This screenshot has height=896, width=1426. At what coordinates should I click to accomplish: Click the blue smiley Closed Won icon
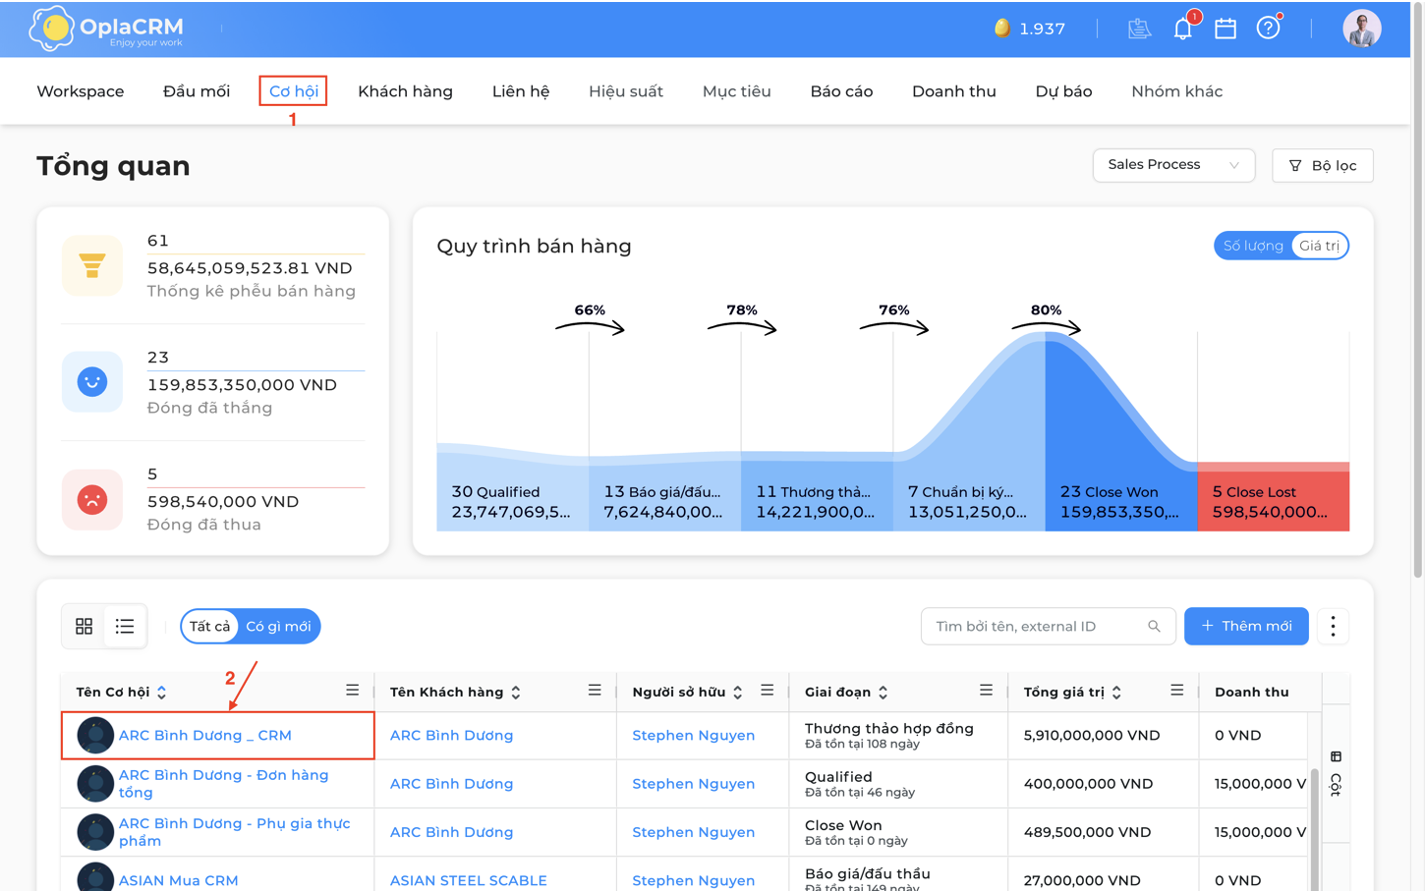tap(92, 381)
